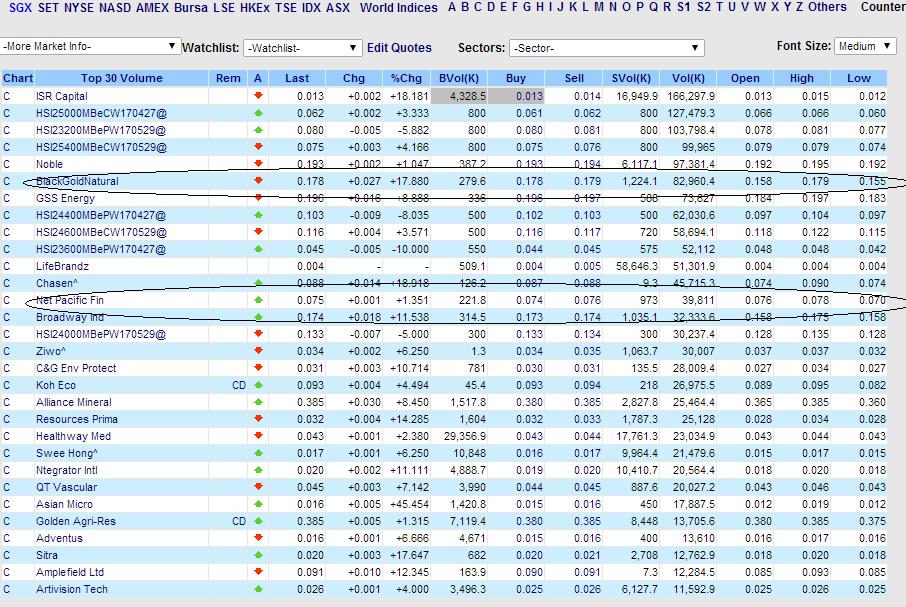The width and height of the screenshot is (906, 607).
Task: Sort by the %Chg column header
Action: click(x=406, y=78)
